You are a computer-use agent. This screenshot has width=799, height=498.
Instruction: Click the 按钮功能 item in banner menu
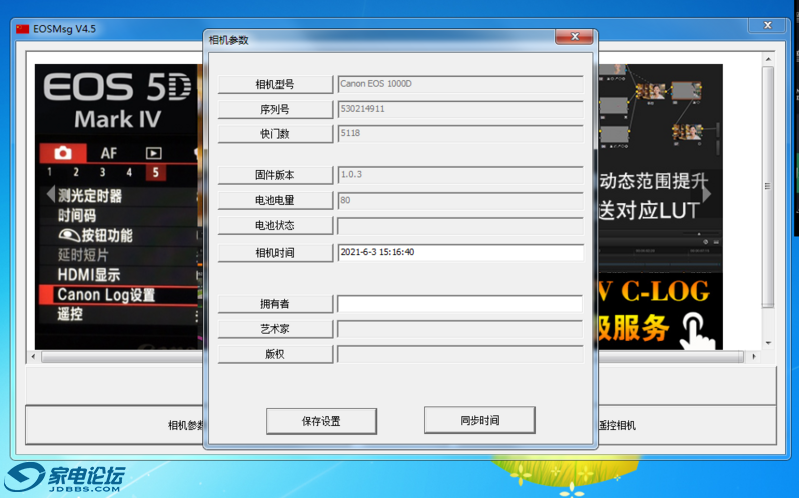(x=96, y=235)
